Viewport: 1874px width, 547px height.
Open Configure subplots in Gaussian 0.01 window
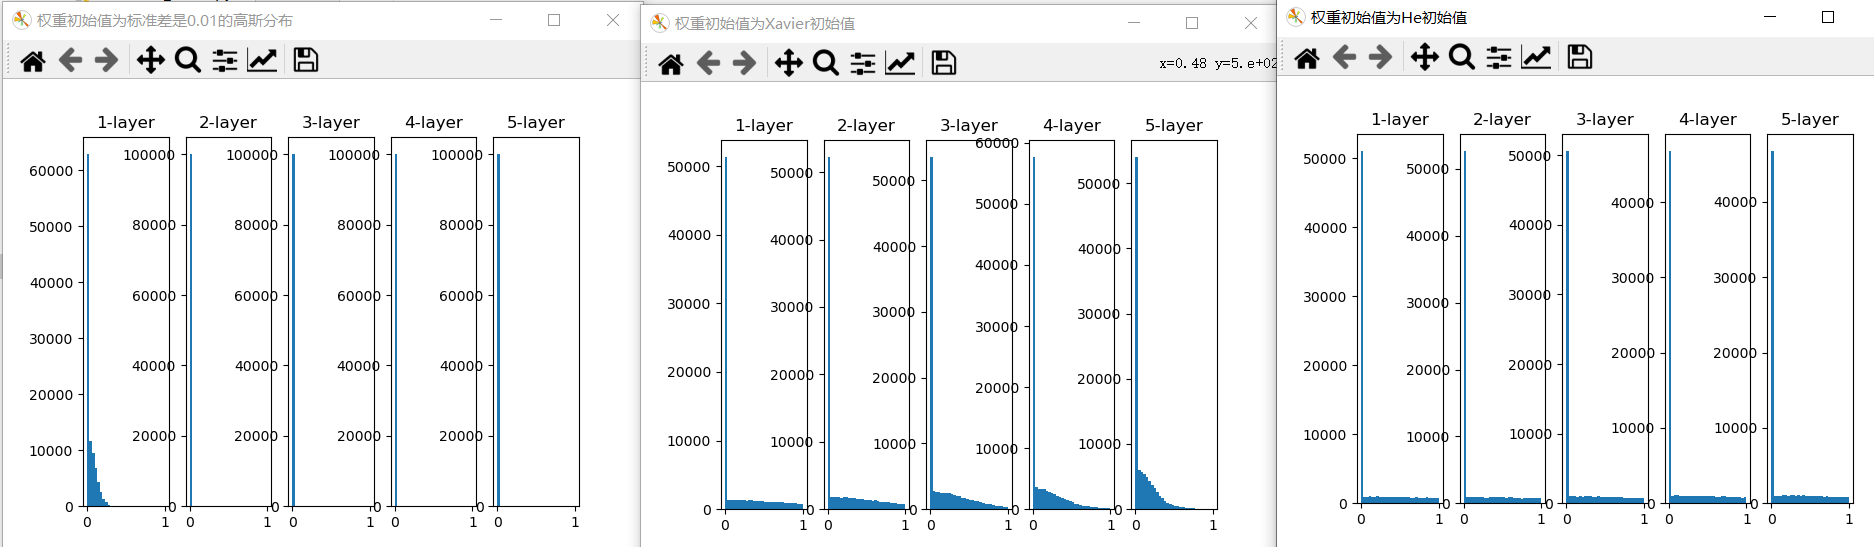point(225,61)
